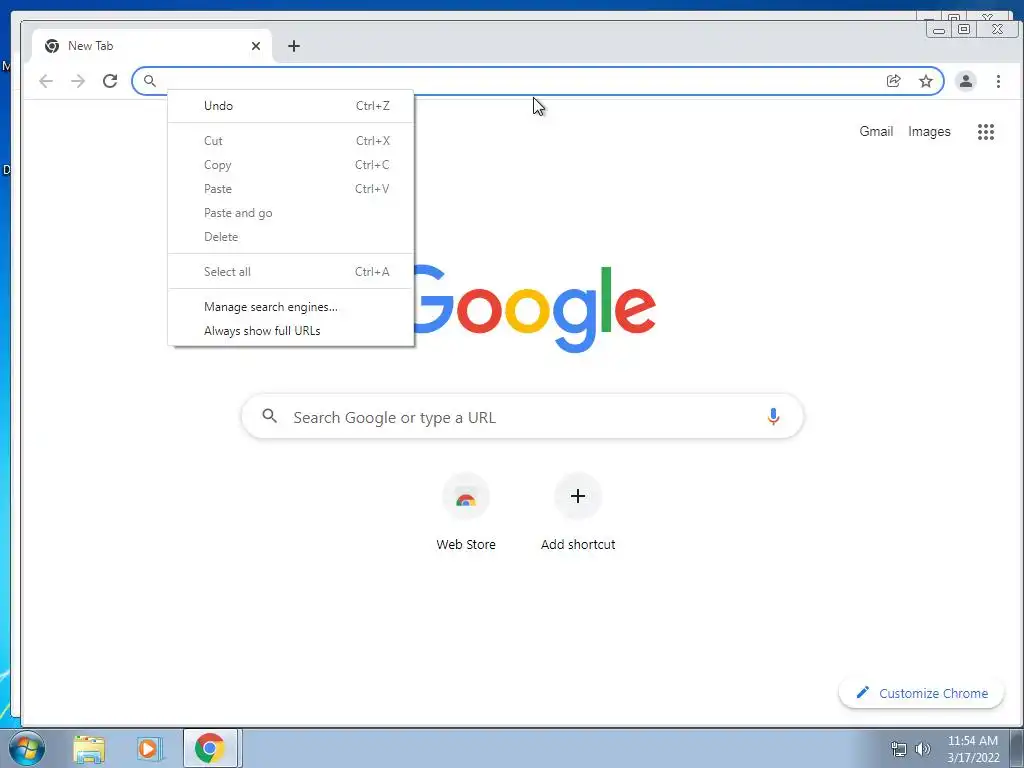The width and height of the screenshot is (1024, 768).
Task: Select Copy in the context menu
Action: [x=291, y=165]
